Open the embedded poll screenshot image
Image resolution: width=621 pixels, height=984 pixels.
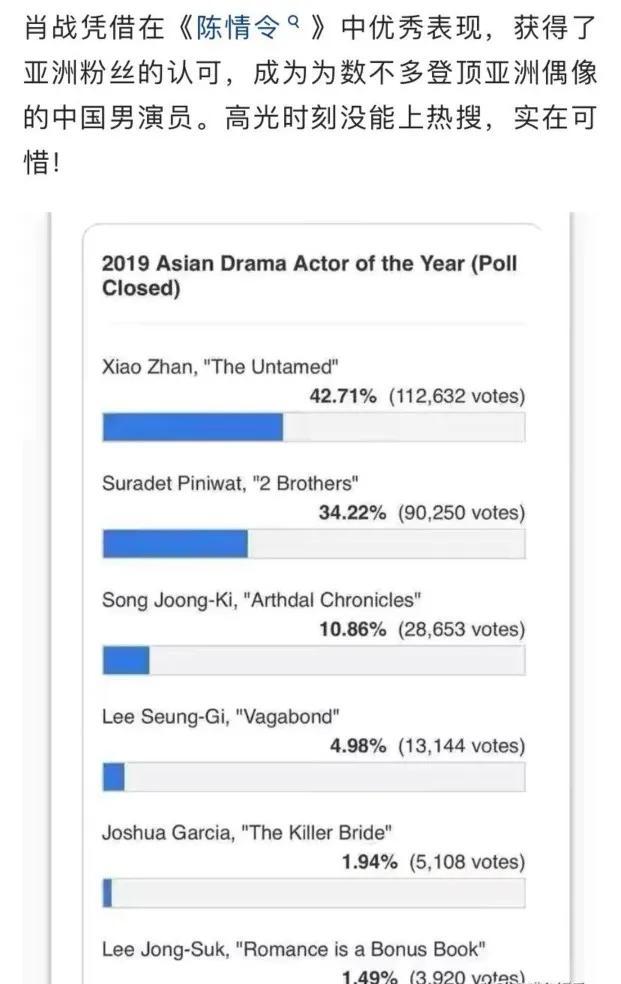click(310, 598)
